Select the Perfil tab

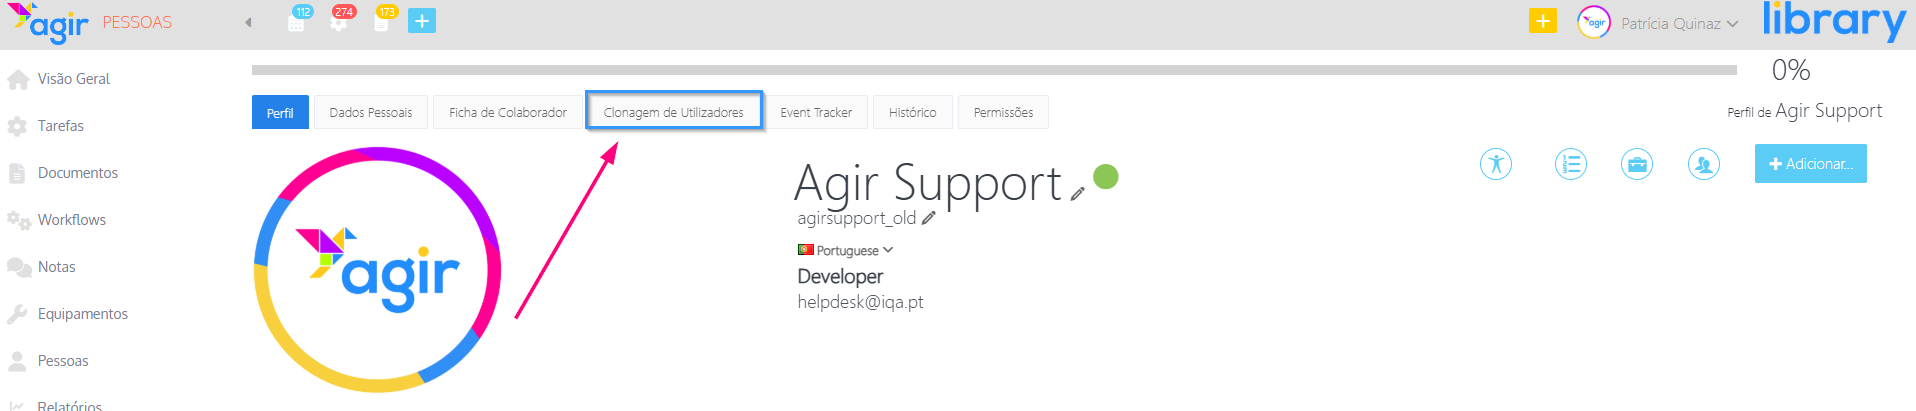280,113
